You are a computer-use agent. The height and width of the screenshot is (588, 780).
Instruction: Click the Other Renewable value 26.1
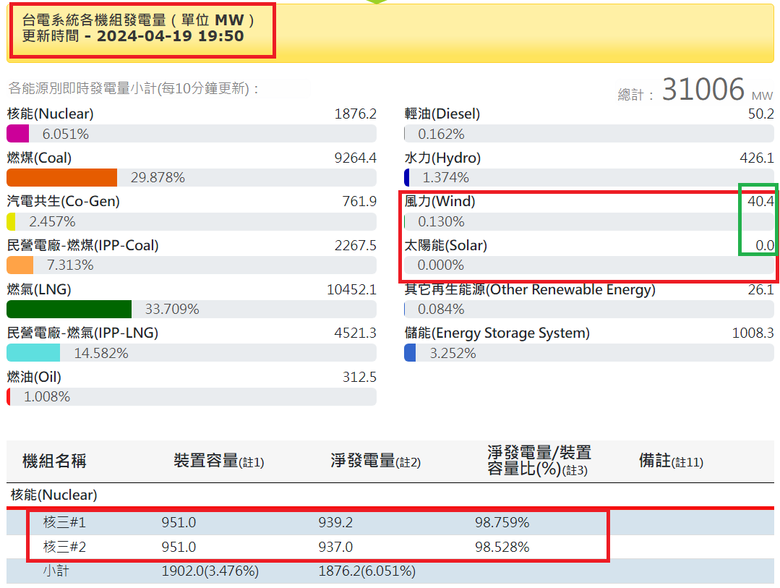coord(761,289)
